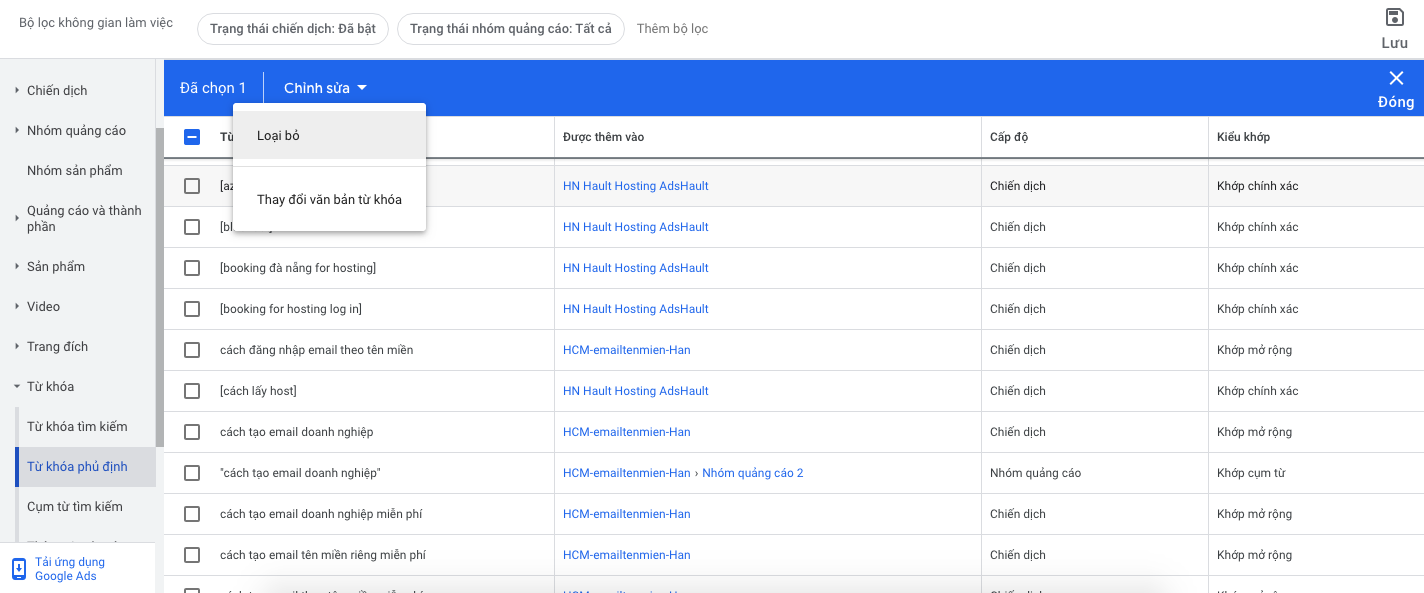Click the sidebar vertical scrollbar
This screenshot has width=1424, height=593.
tap(160, 287)
